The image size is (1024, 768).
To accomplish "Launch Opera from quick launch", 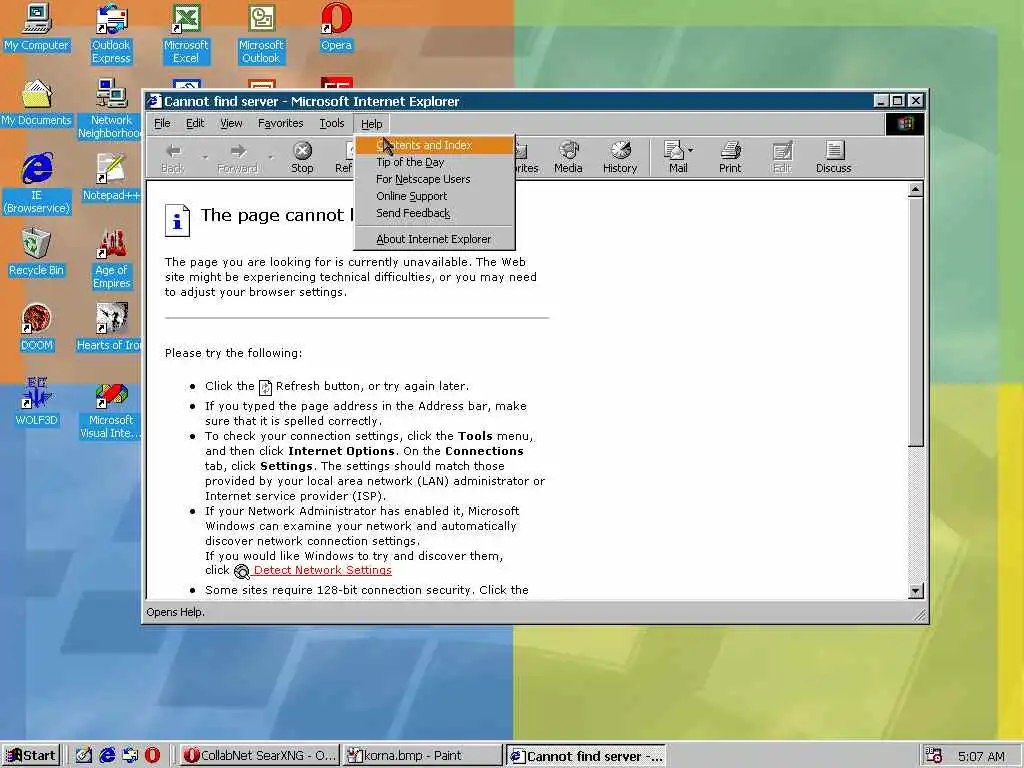I will click(x=152, y=756).
